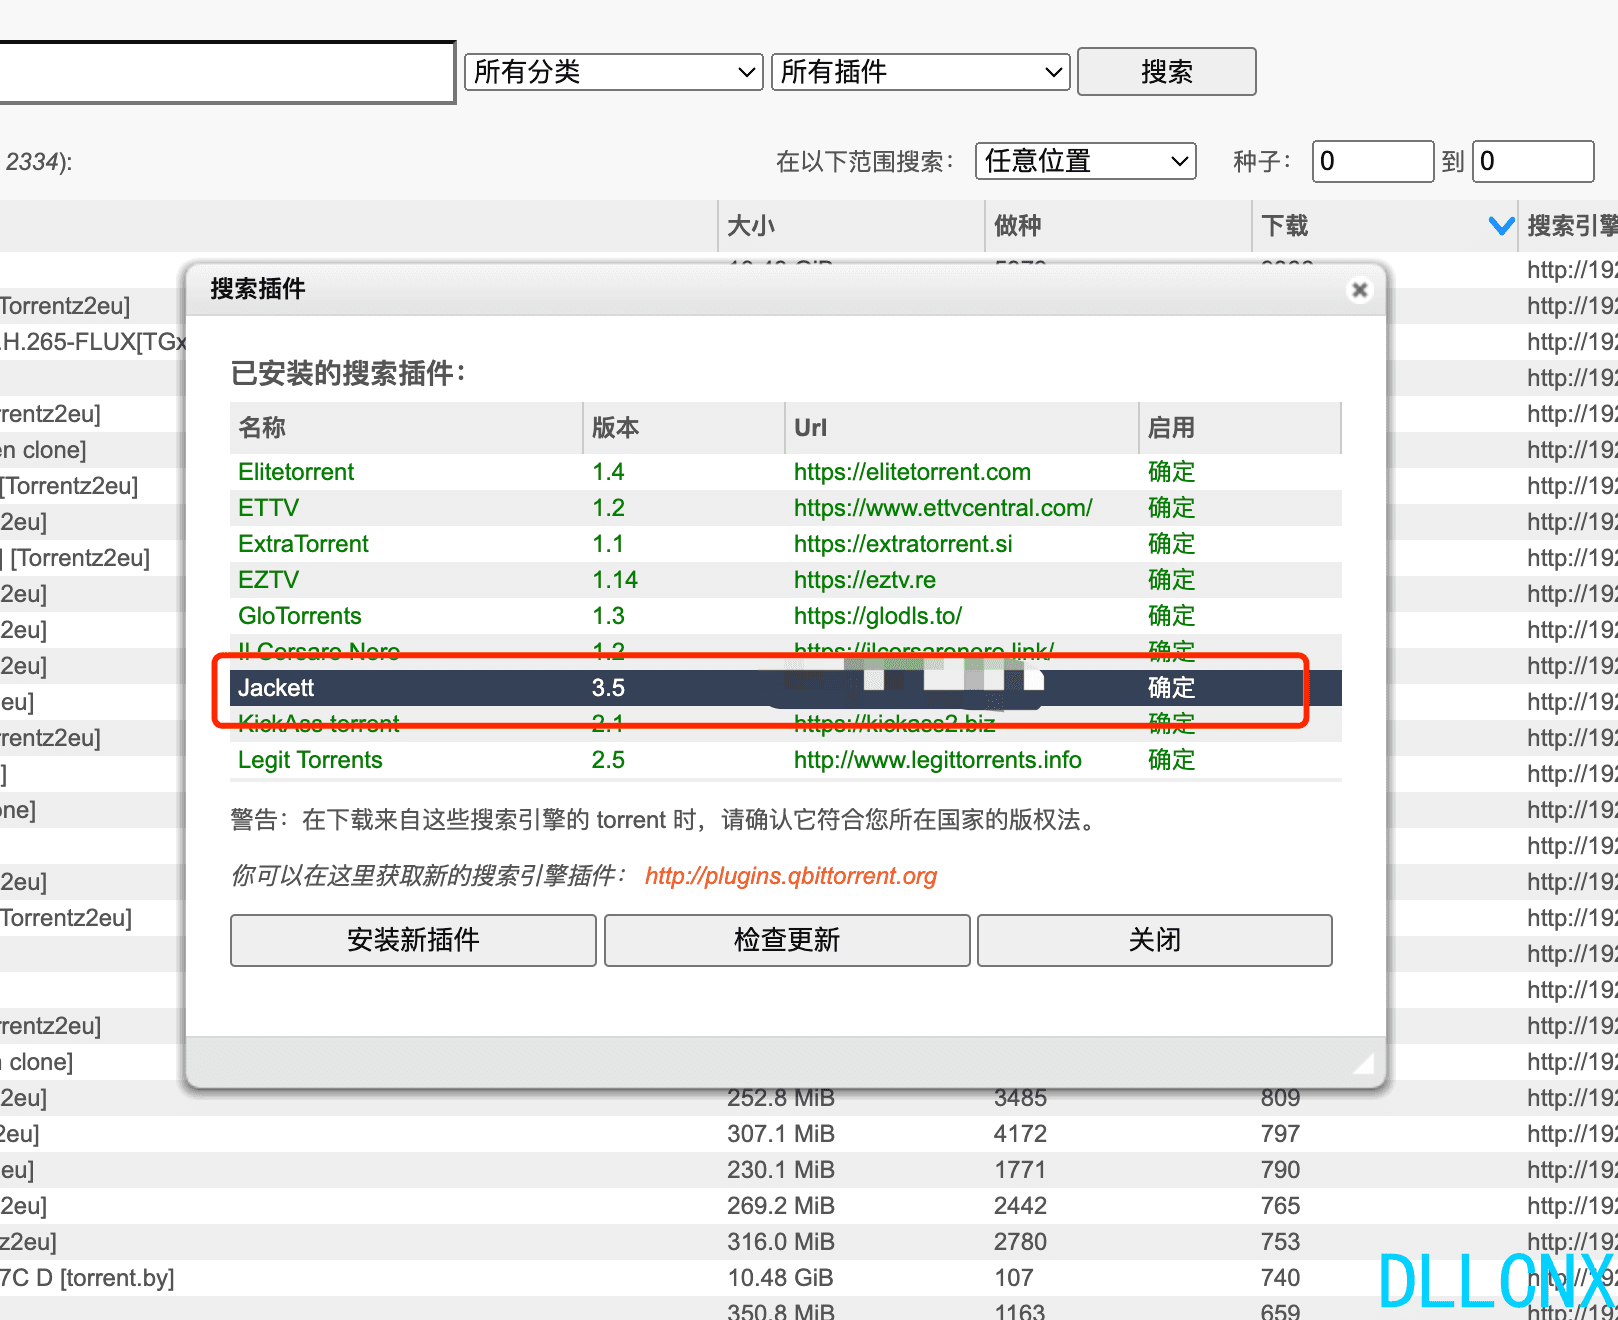The height and width of the screenshot is (1320, 1618).
Task: Sort results by 搜索引擎 column header
Action: click(x=1569, y=226)
